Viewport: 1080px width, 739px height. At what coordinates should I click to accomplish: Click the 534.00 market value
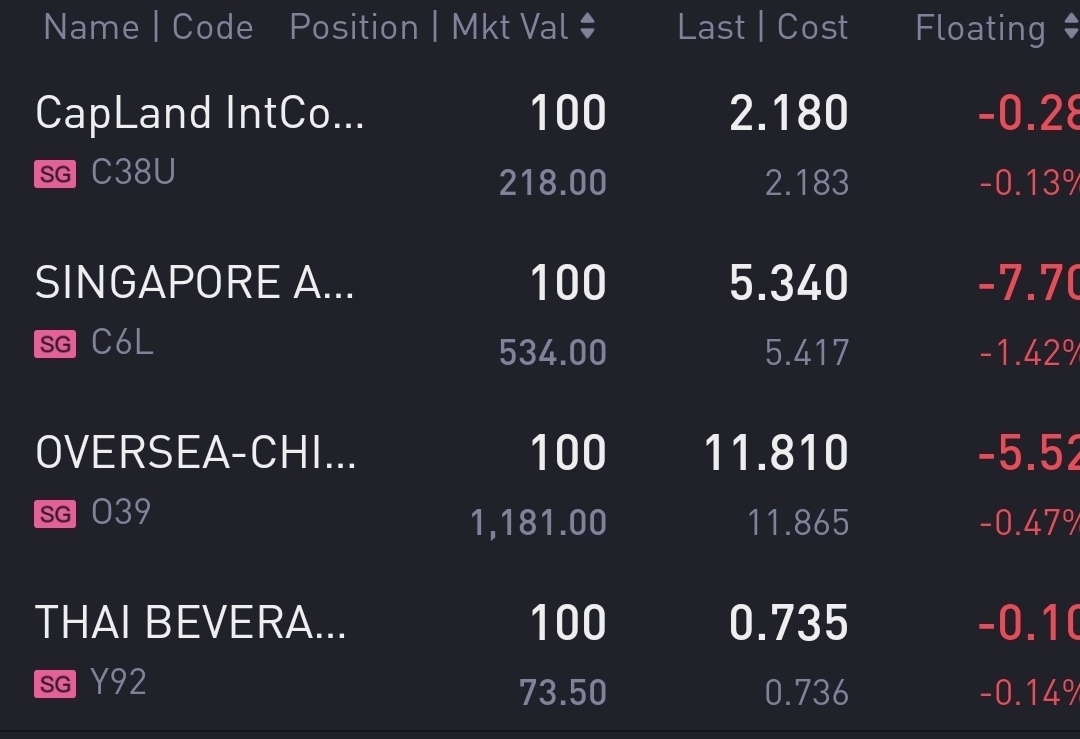pyautogui.click(x=552, y=352)
